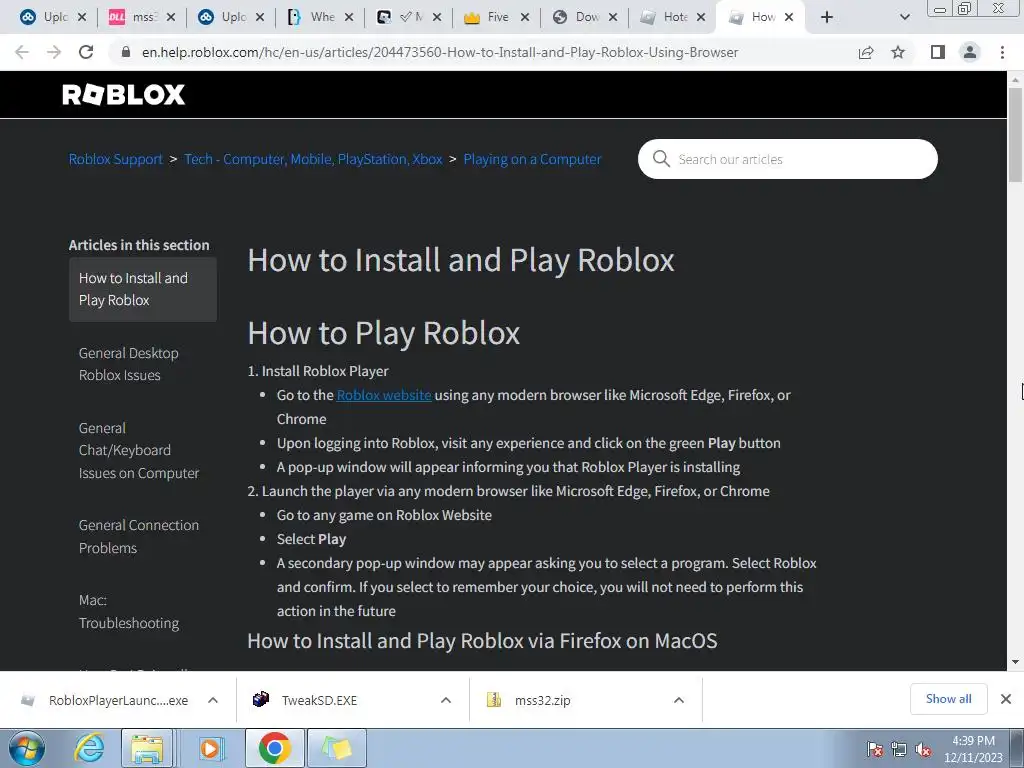
Task: Click the browser forward arrow
Action: click(54, 52)
